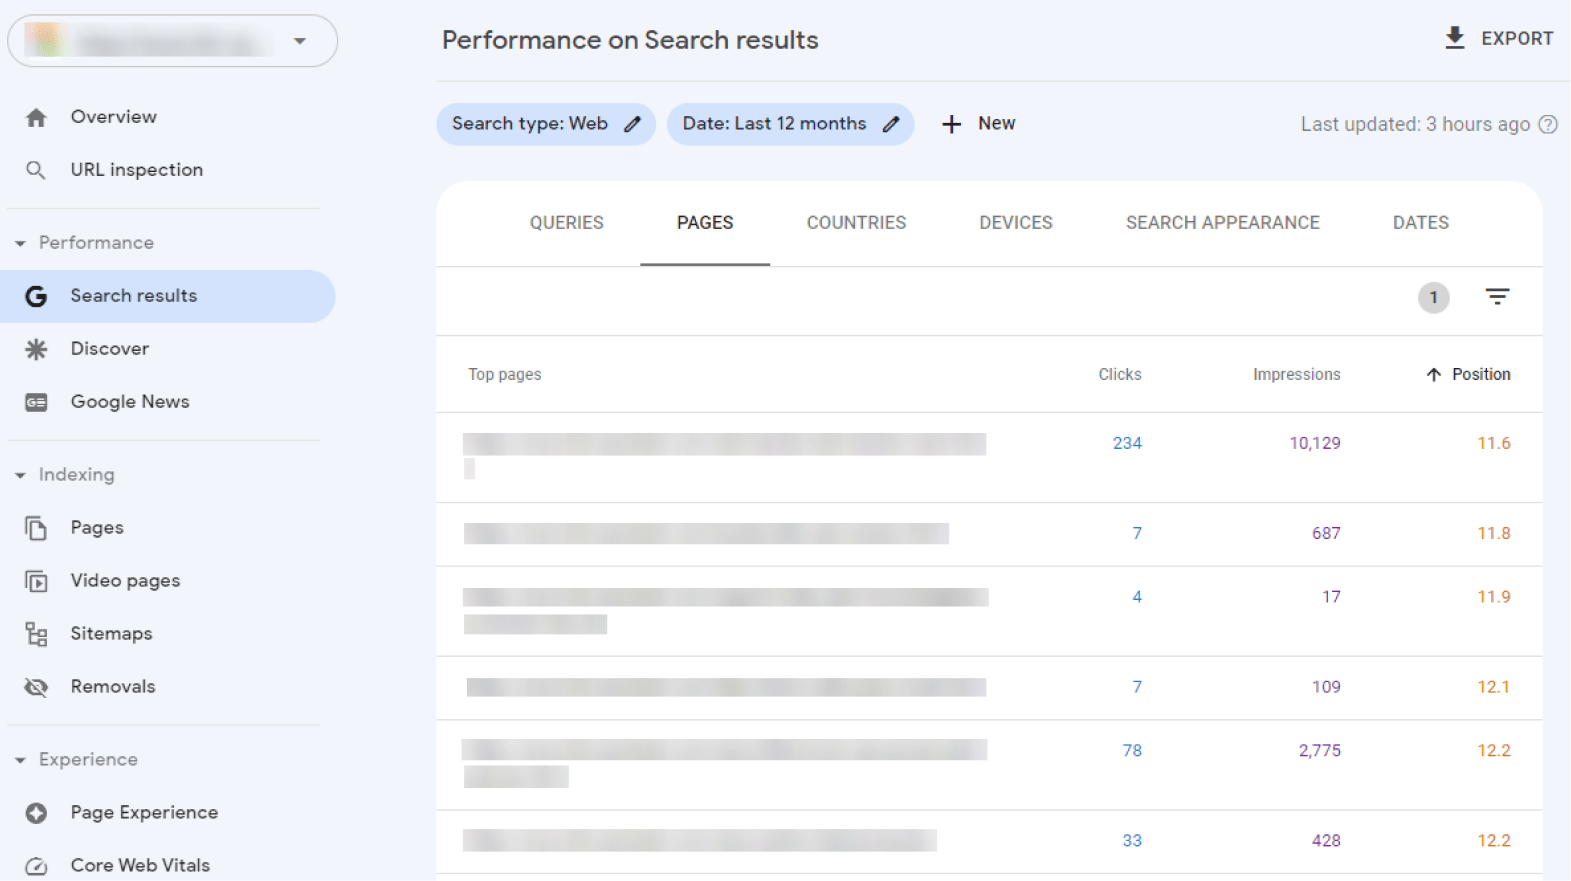
Task: Open the property selector dropdown
Action: pos(172,41)
